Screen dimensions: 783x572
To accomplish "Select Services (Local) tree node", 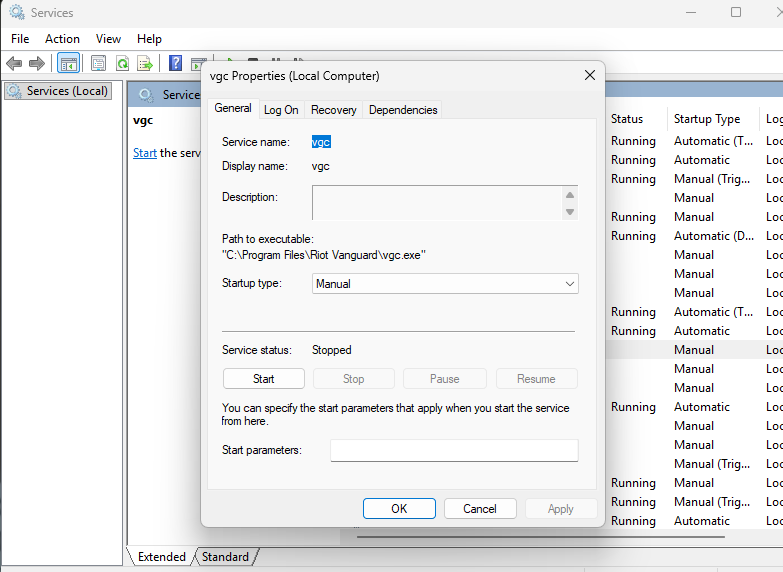I will [57, 91].
